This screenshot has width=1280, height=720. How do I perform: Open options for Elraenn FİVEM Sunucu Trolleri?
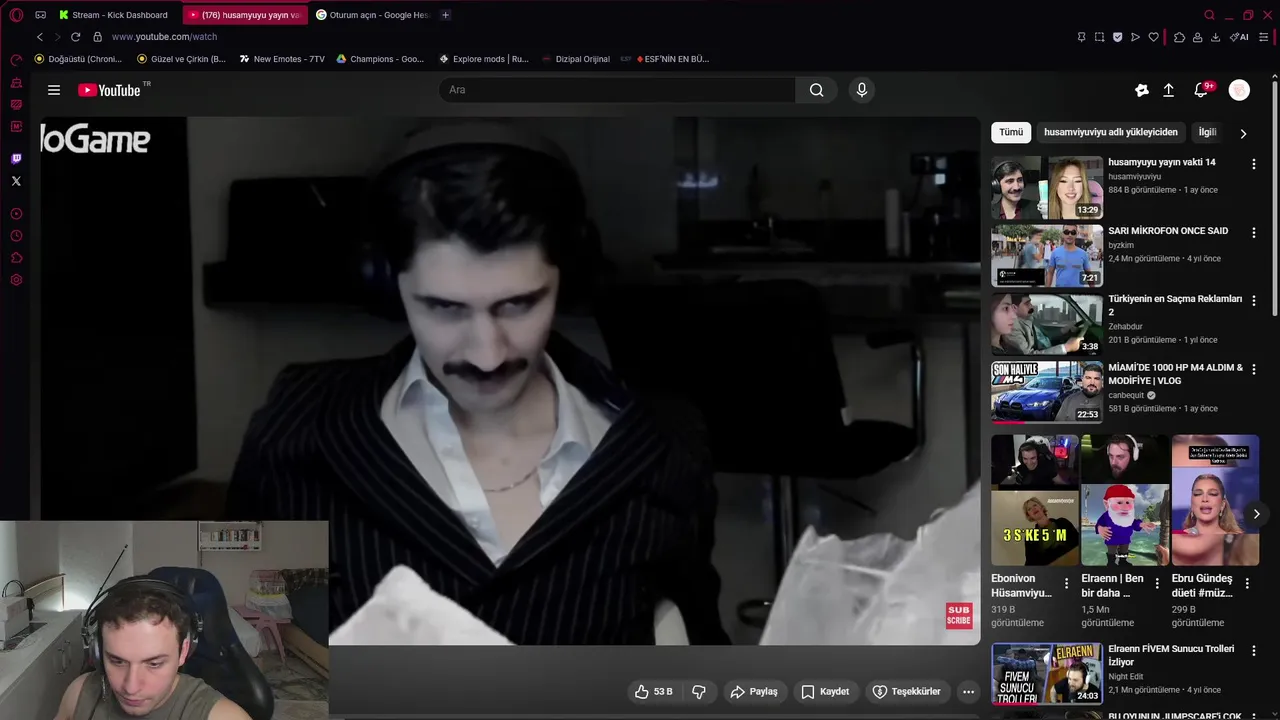click(x=1253, y=650)
